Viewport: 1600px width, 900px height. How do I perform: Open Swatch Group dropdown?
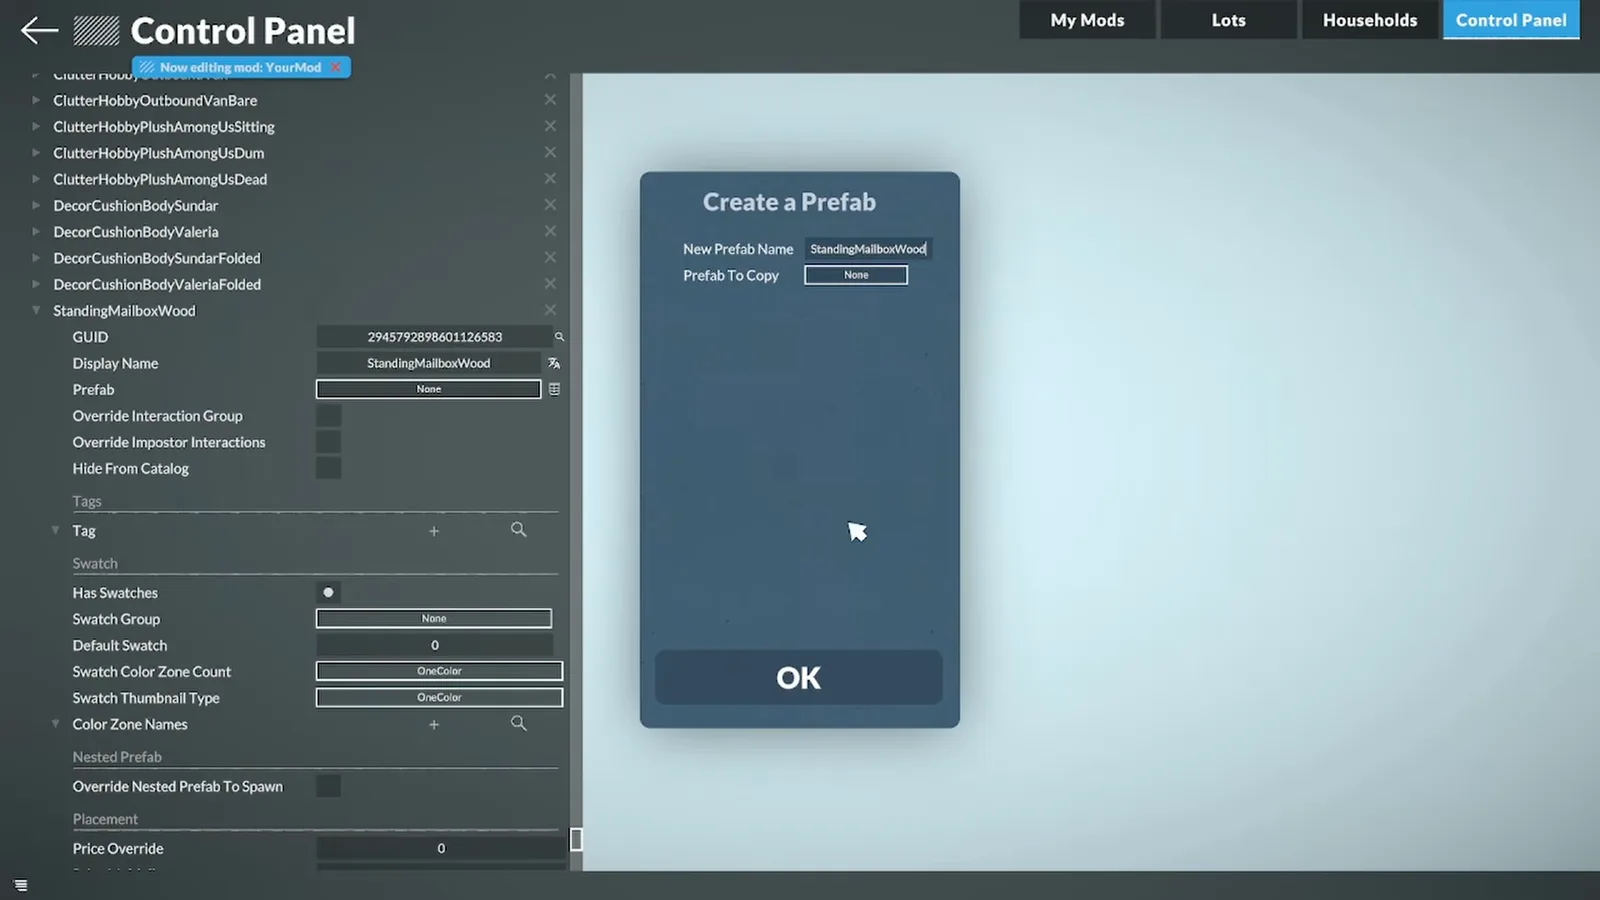tap(434, 619)
